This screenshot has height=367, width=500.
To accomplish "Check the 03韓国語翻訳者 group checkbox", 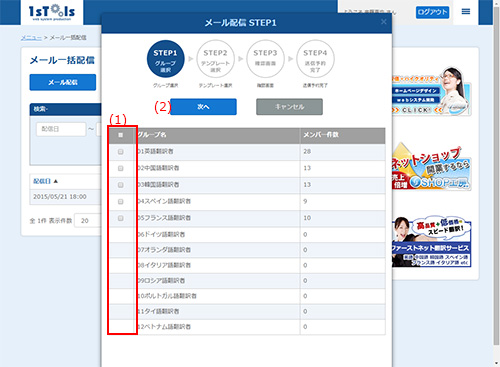I will (x=121, y=185).
